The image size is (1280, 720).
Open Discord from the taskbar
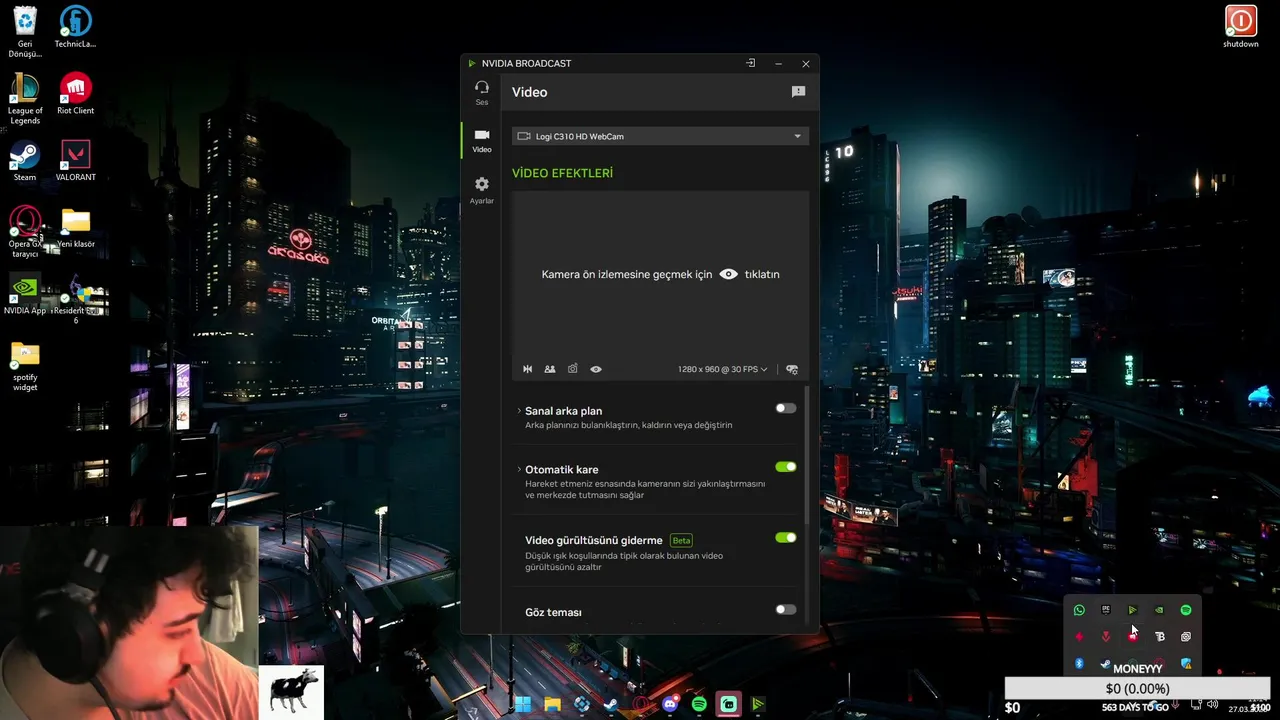[670, 704]
